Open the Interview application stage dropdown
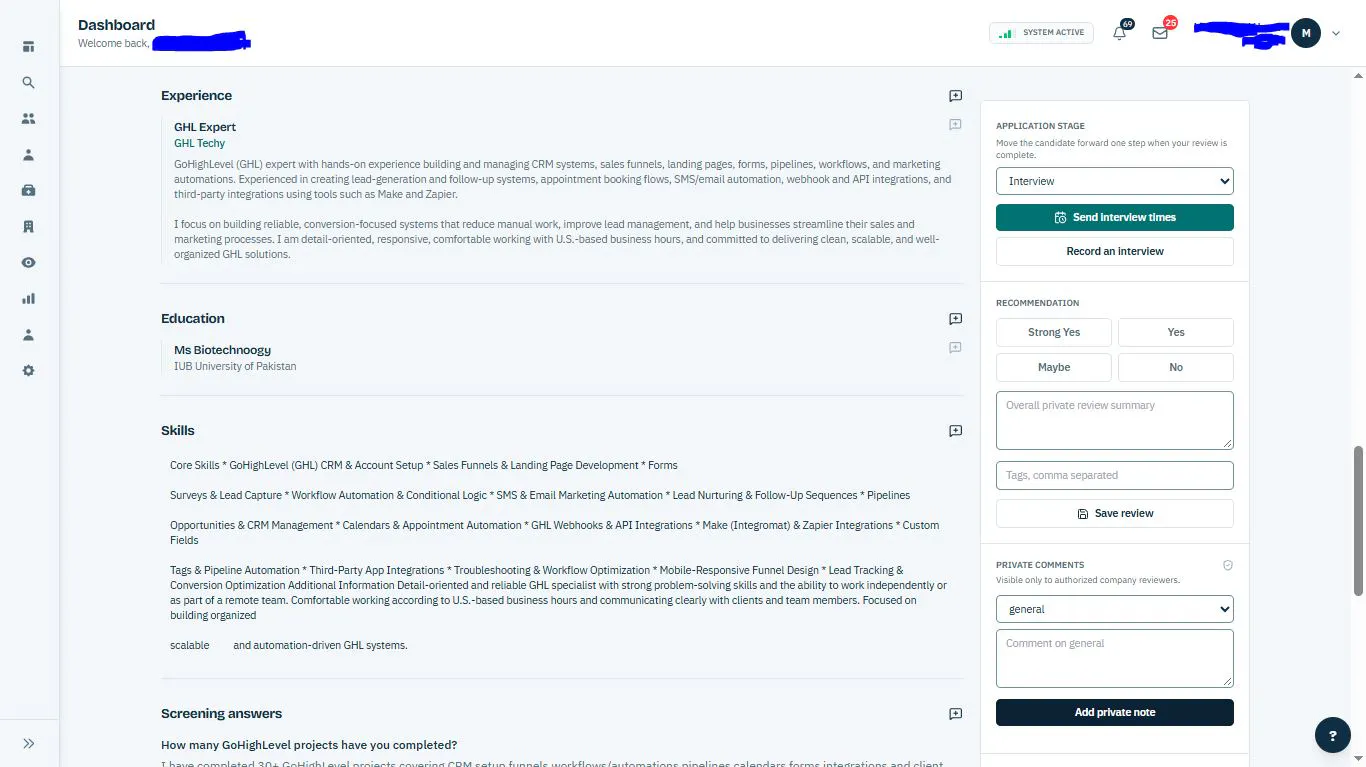This screenshot has width=1366, height=767. [1114, 181]
